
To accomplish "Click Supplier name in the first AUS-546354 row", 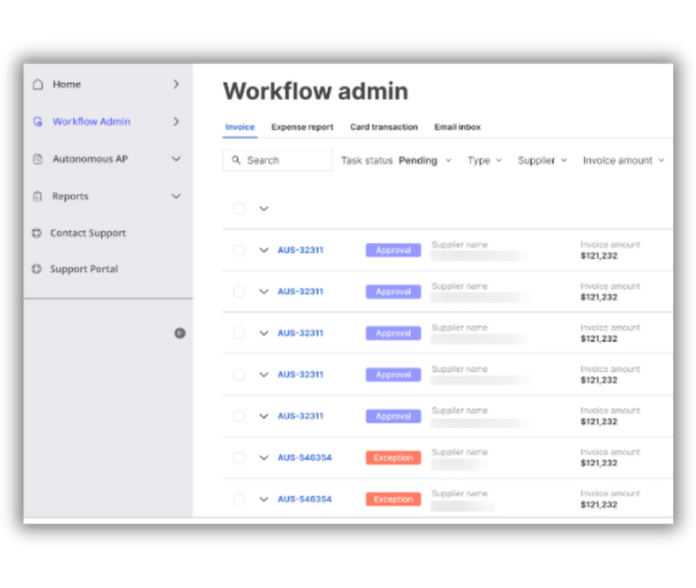I will [x=459, y=452].
